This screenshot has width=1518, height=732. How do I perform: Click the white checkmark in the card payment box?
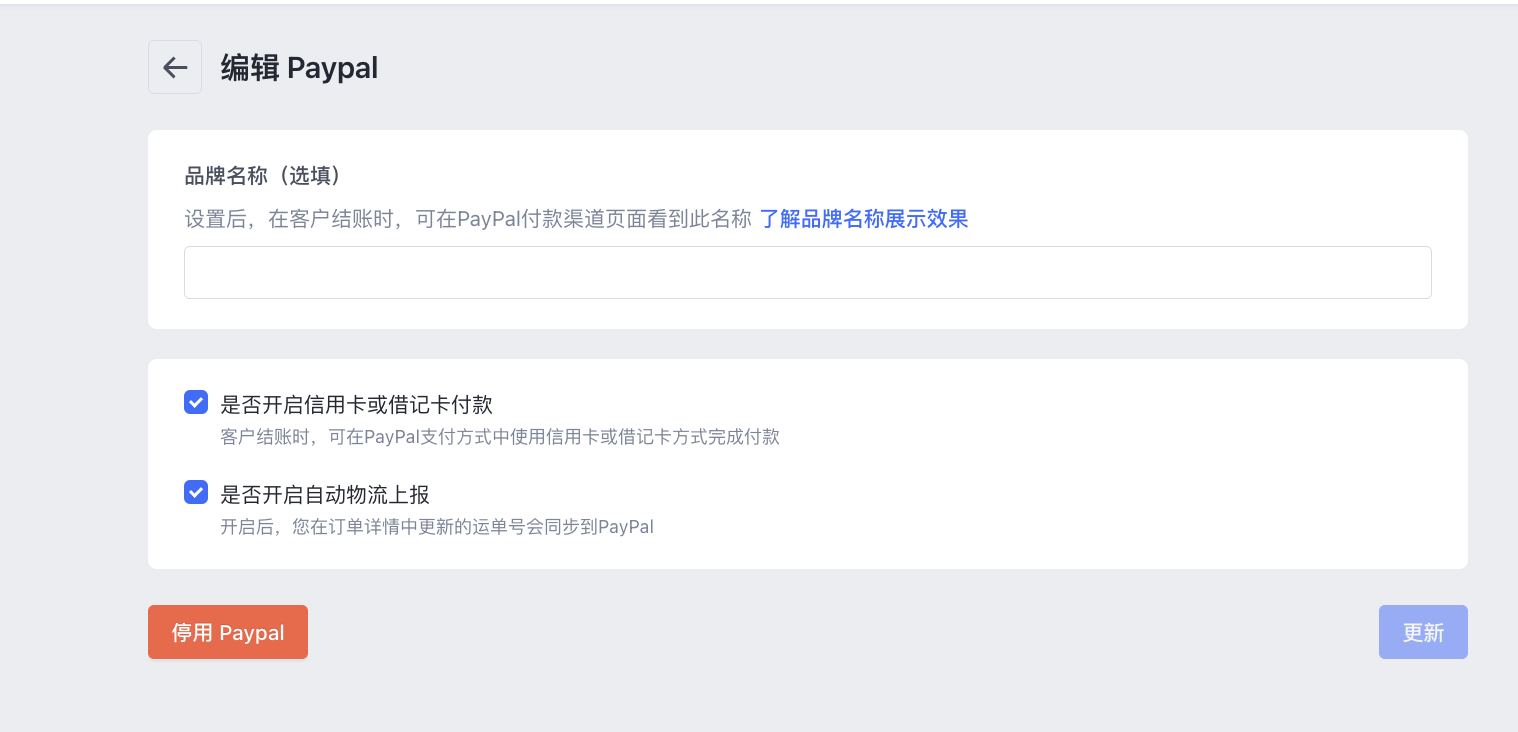(196, 403)
